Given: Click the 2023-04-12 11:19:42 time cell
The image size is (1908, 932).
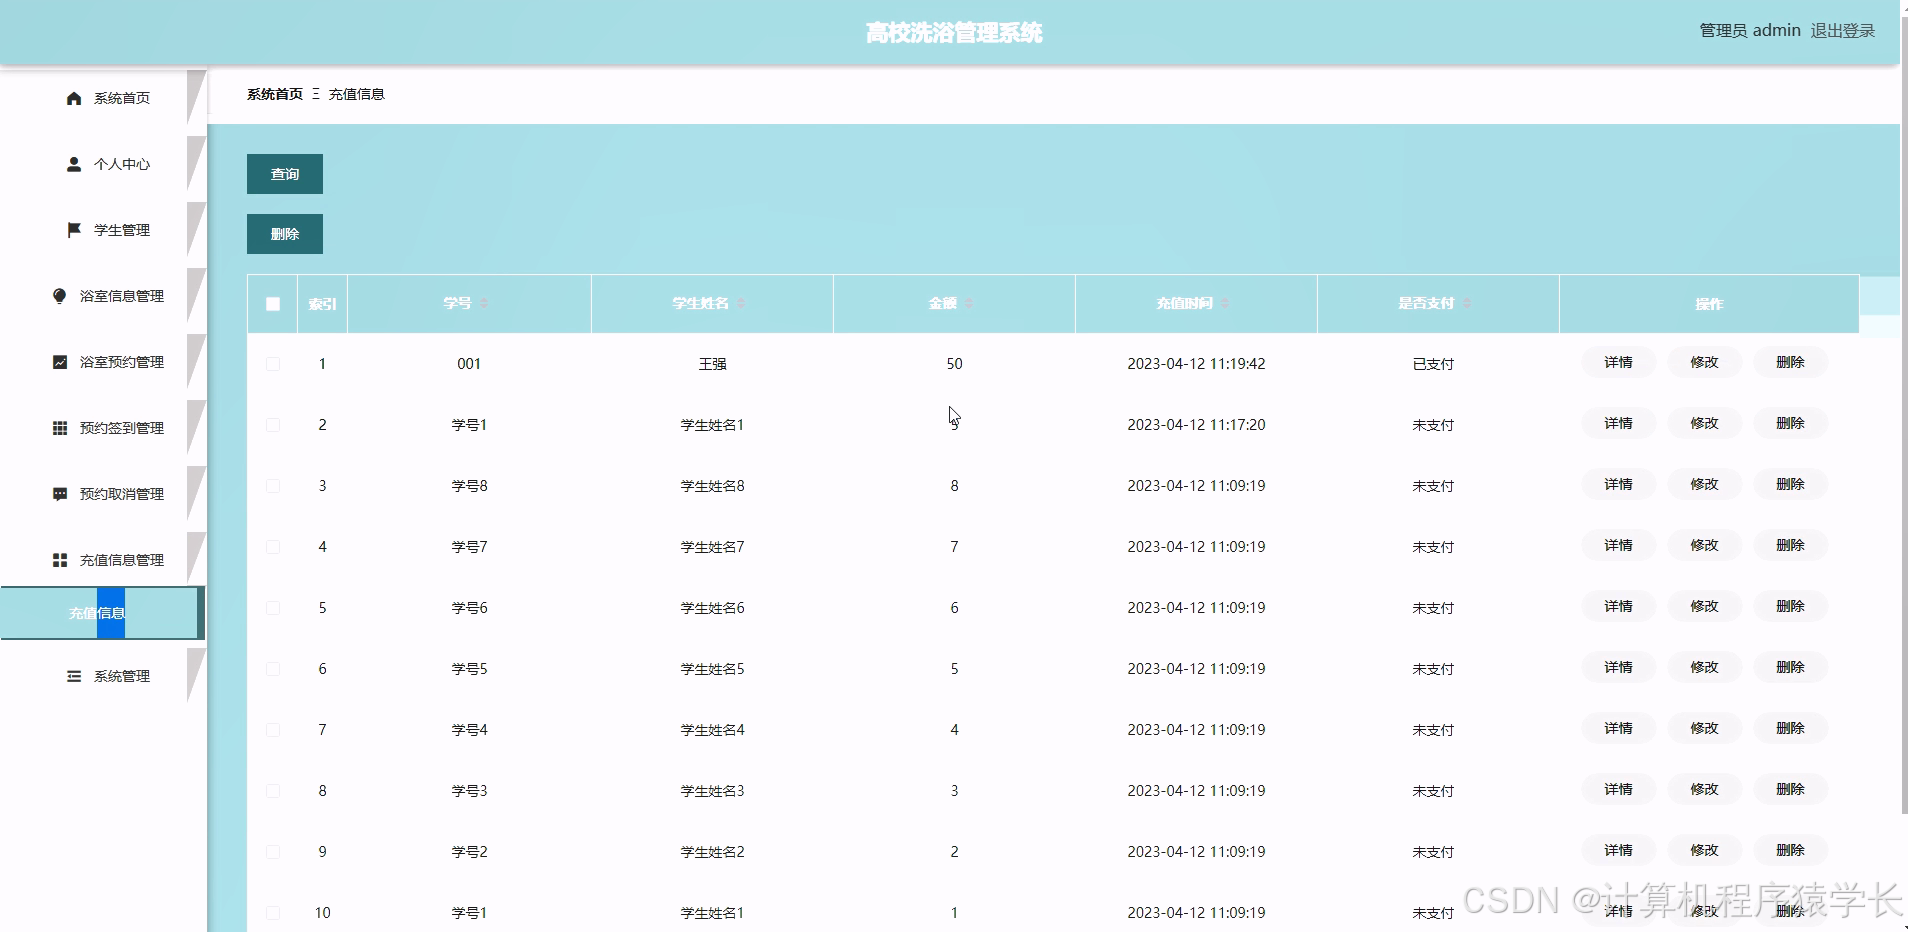Looking at the screenshot, I should 1196,364.
